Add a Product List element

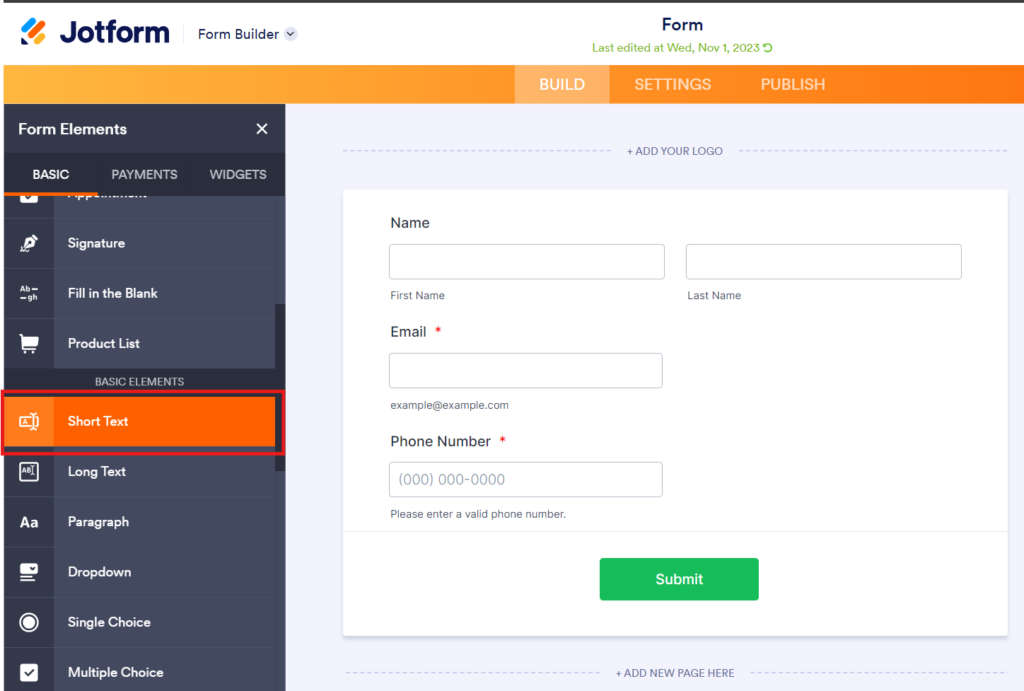pyautogui.click(x=140, y=344)
